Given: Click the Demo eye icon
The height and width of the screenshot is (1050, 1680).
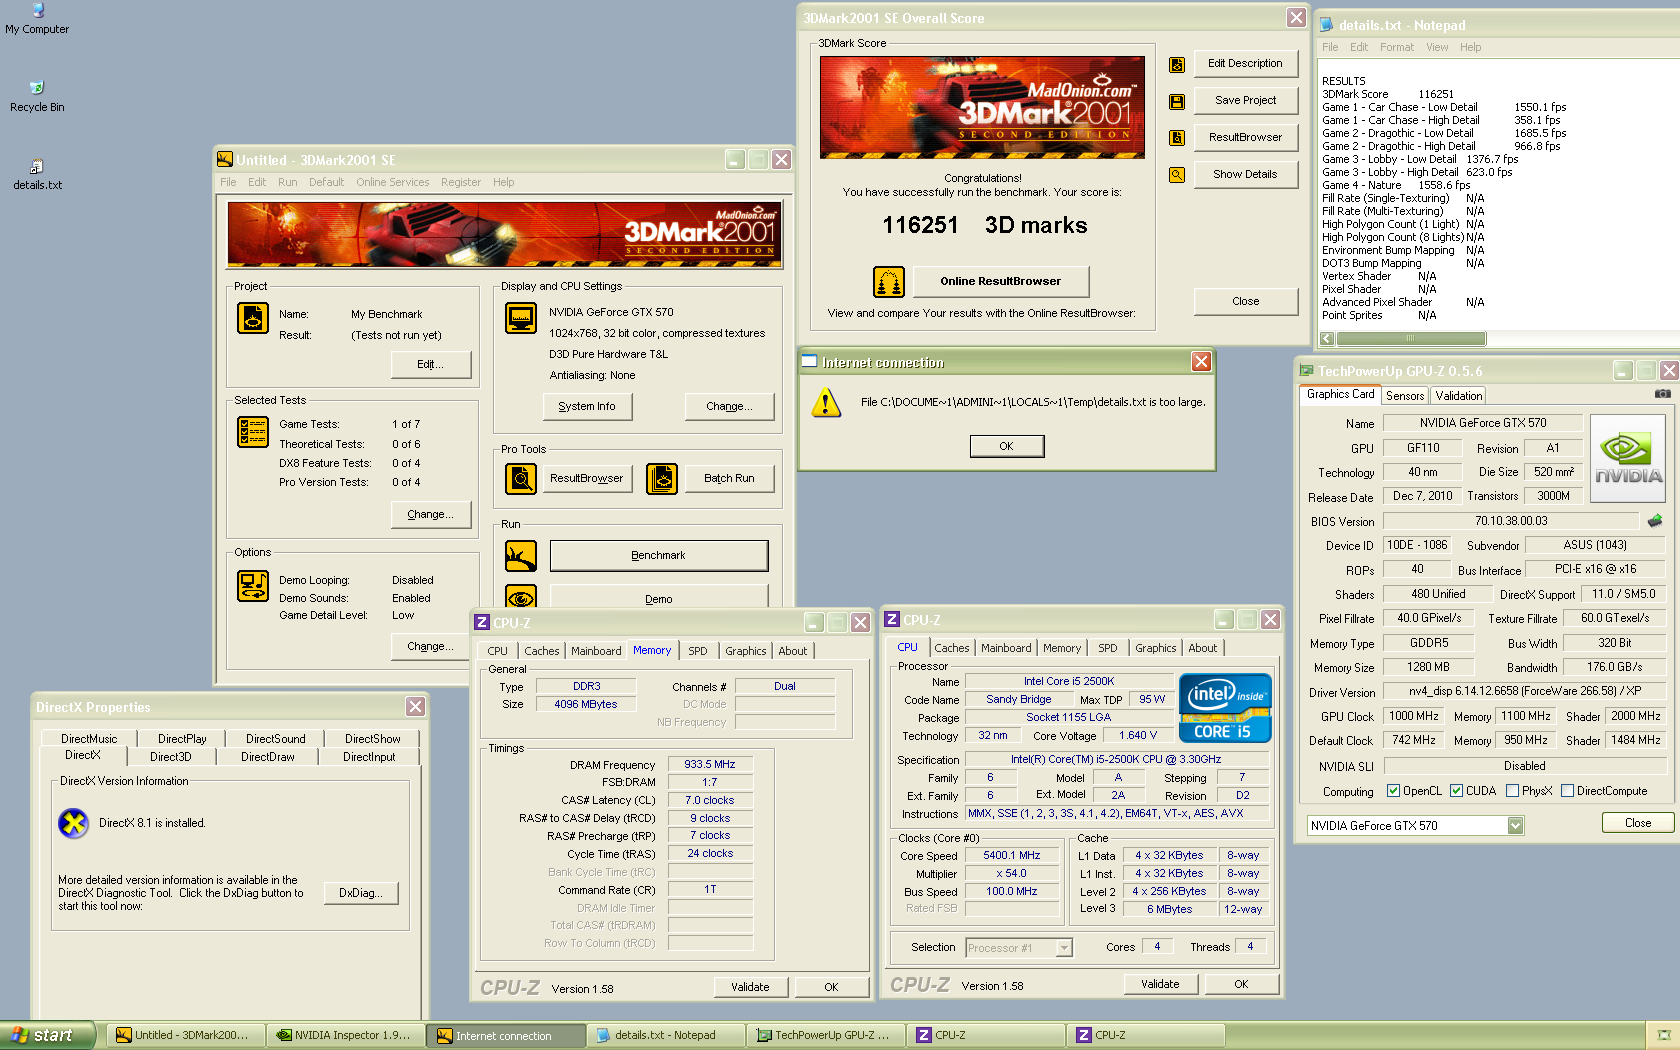Looking at the screenshot, I should (521, 597).
